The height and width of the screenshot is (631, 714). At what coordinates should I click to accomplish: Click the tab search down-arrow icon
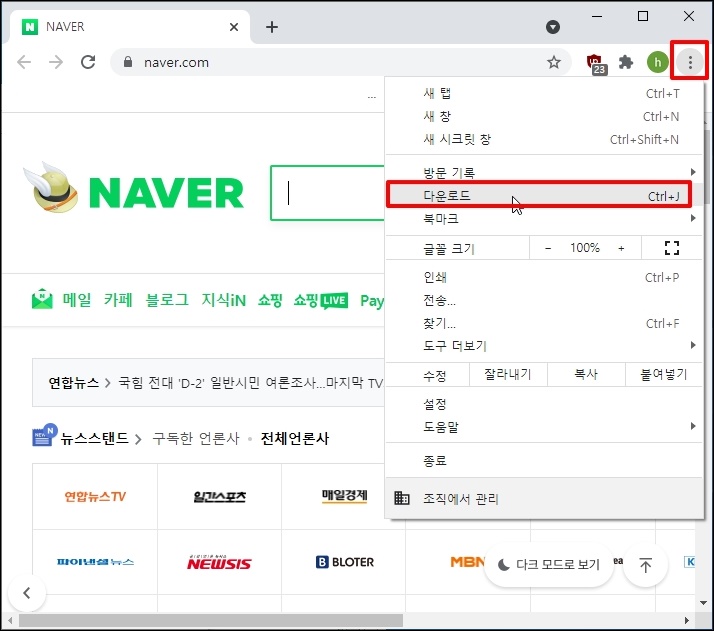tap(553, 27)
